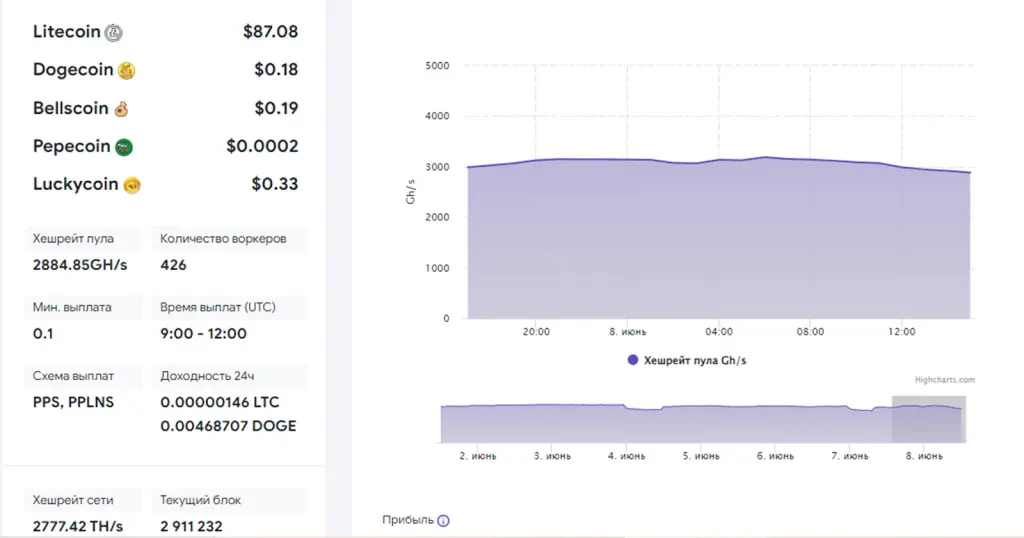Image resolution: width=1024 pixels, height=538 pixels.
Task: Select 7. июнь in the chart navigator
Action: coord(850,456)
